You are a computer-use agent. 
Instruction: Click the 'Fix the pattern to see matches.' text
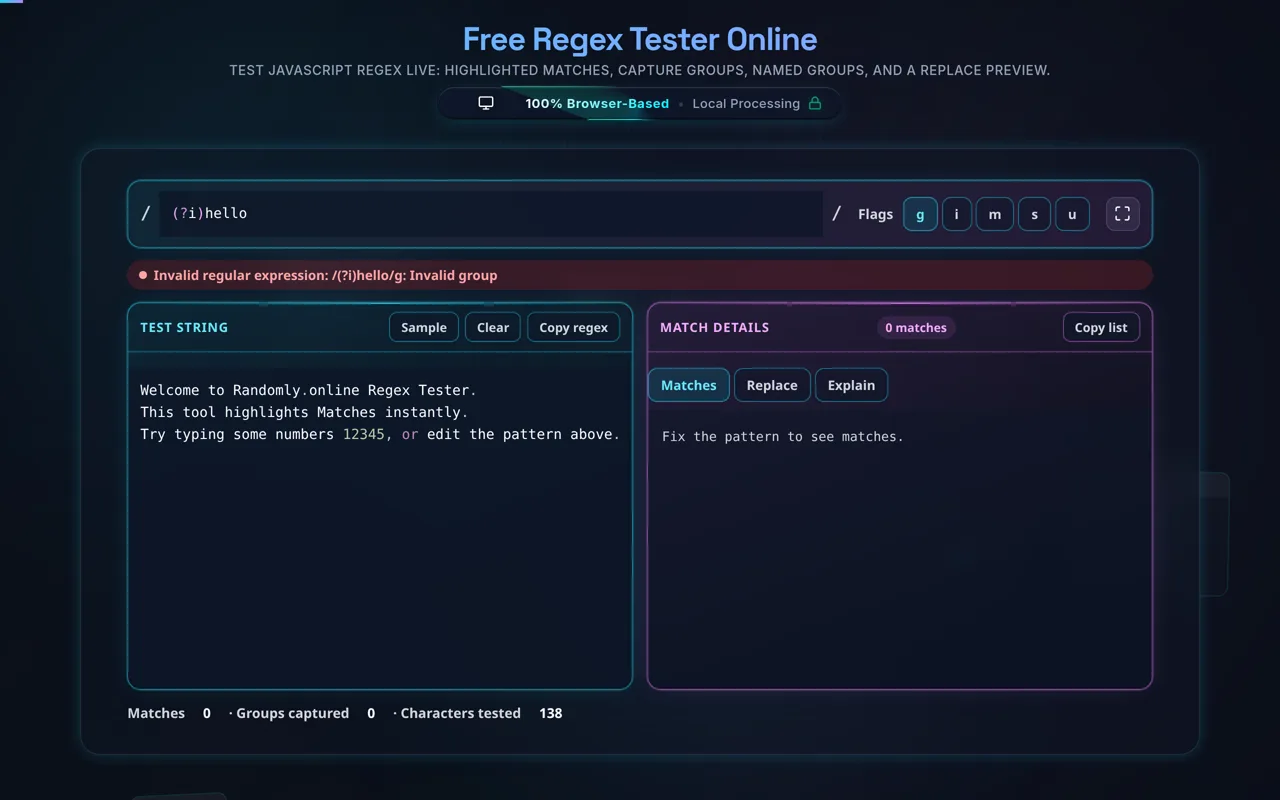(783, 436)
